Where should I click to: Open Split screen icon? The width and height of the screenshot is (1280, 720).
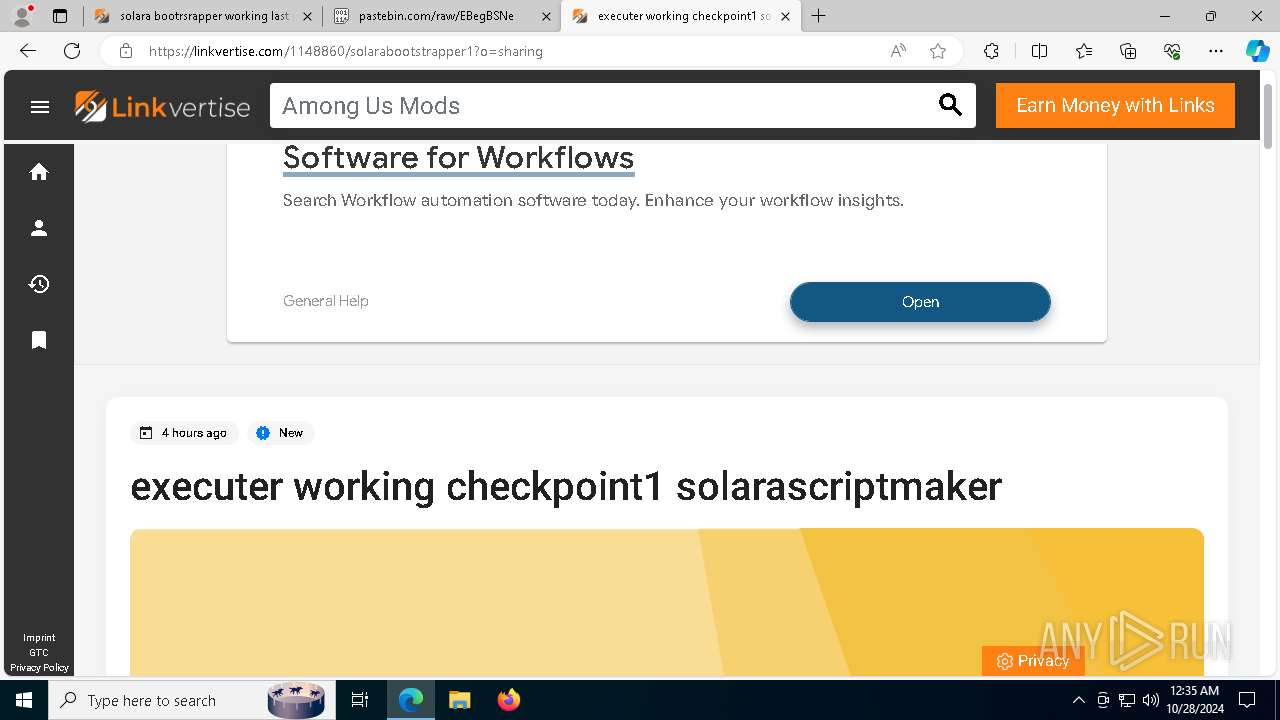point(1039,51)
